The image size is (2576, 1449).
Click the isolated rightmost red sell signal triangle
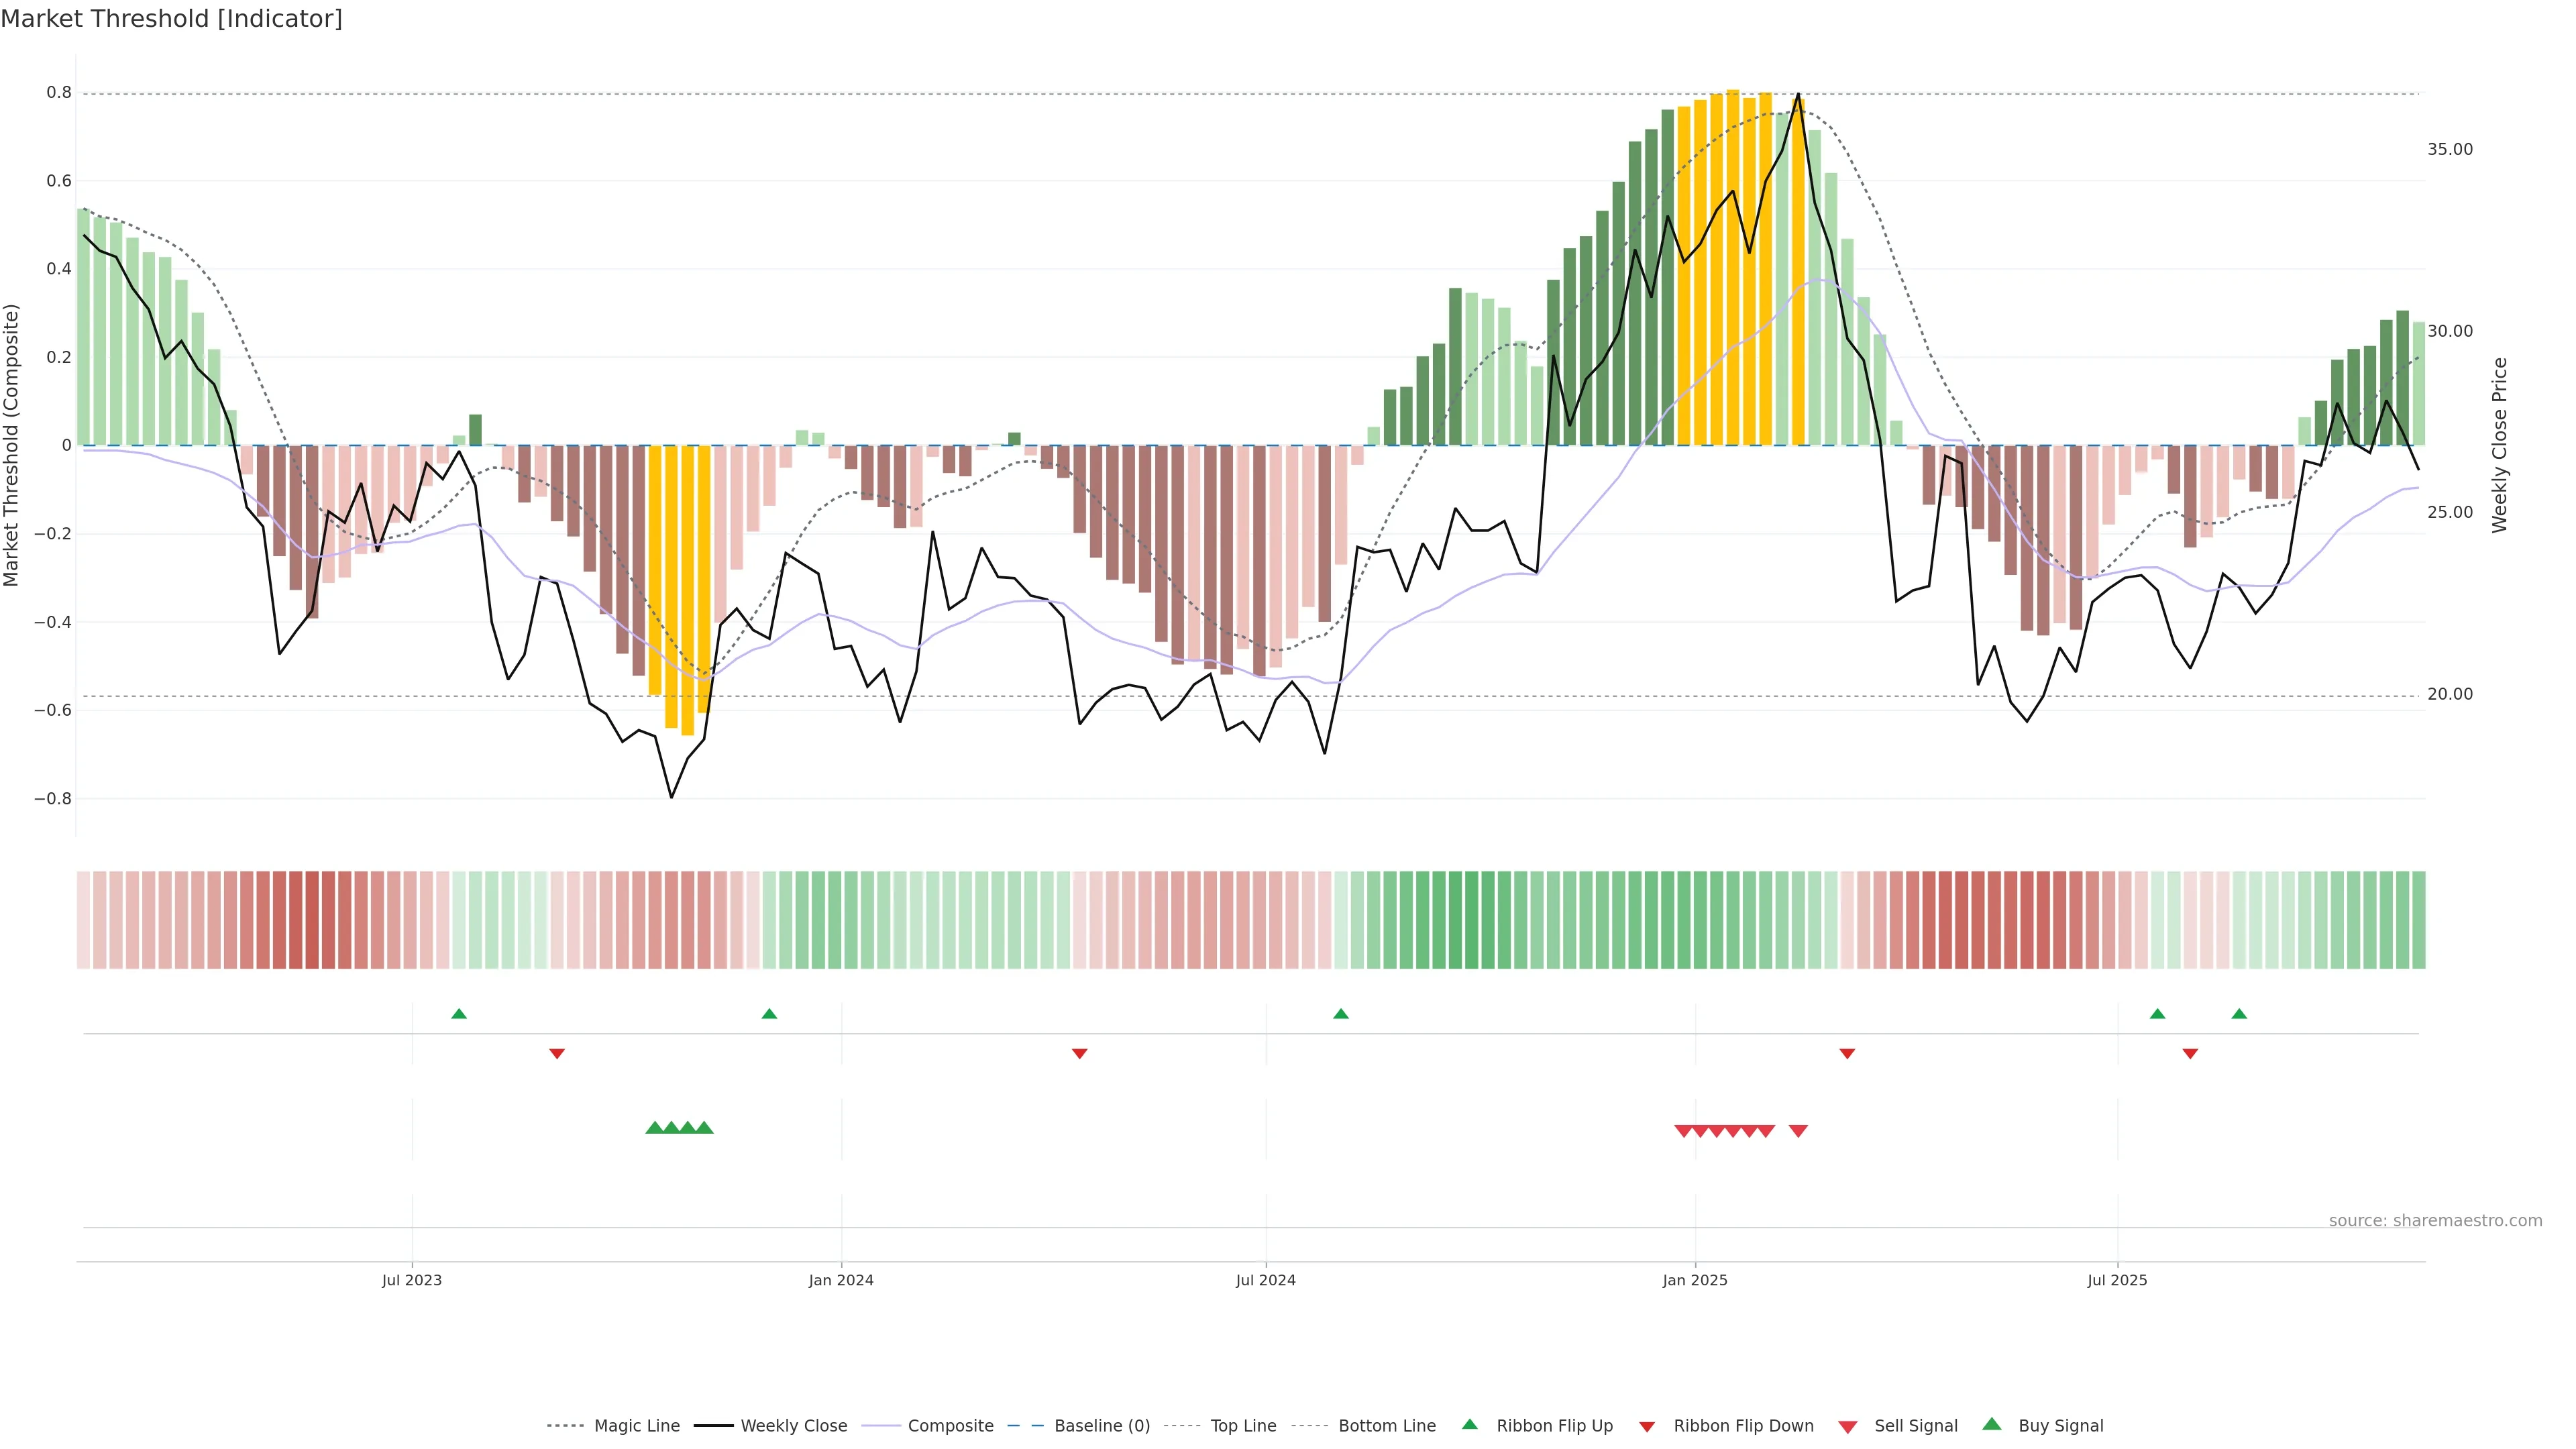tap(1798, 1131)
